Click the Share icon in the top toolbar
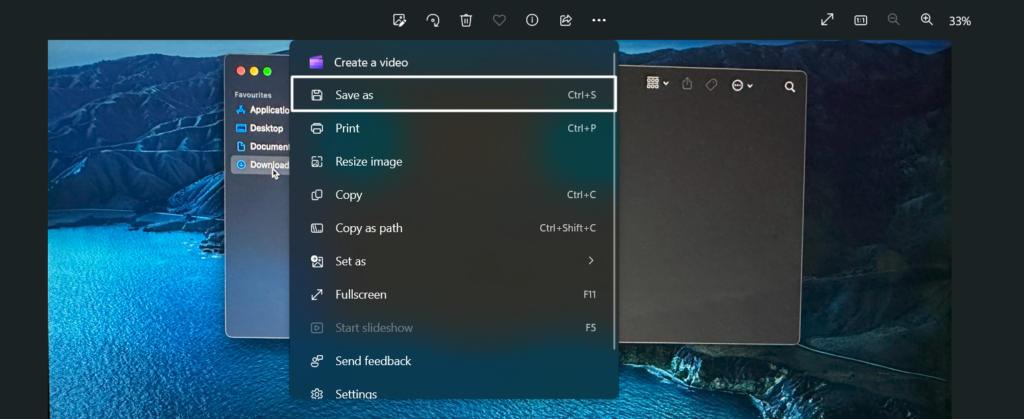 (565, 20)
